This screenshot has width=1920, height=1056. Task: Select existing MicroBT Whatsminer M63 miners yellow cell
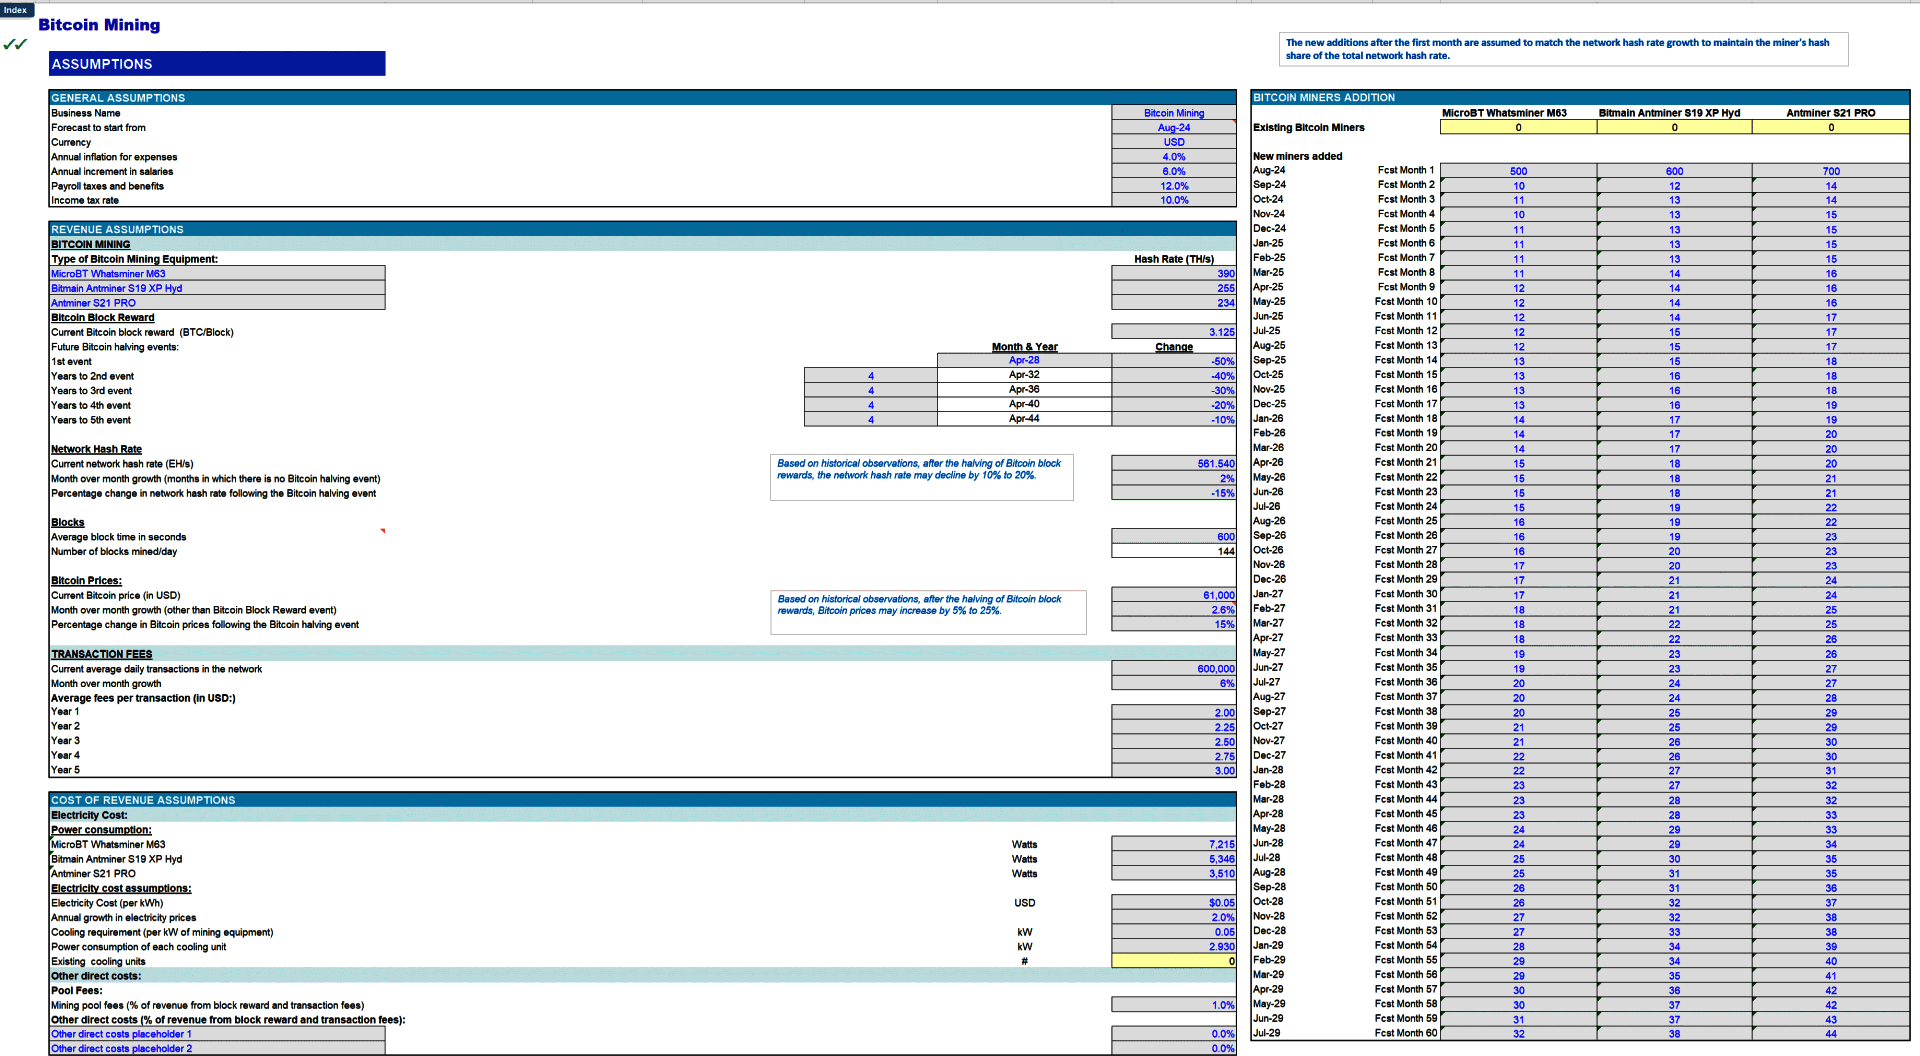(1518, 127)
